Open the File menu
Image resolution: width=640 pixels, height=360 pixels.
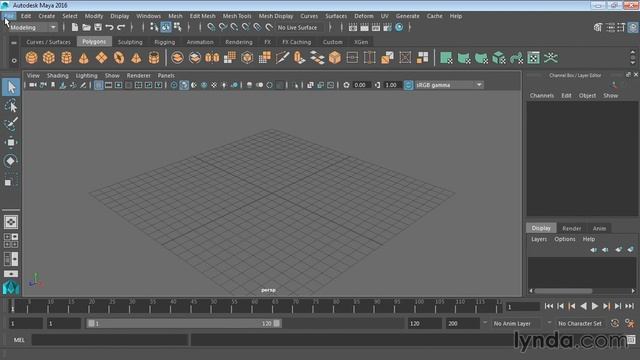pos(9,16)
